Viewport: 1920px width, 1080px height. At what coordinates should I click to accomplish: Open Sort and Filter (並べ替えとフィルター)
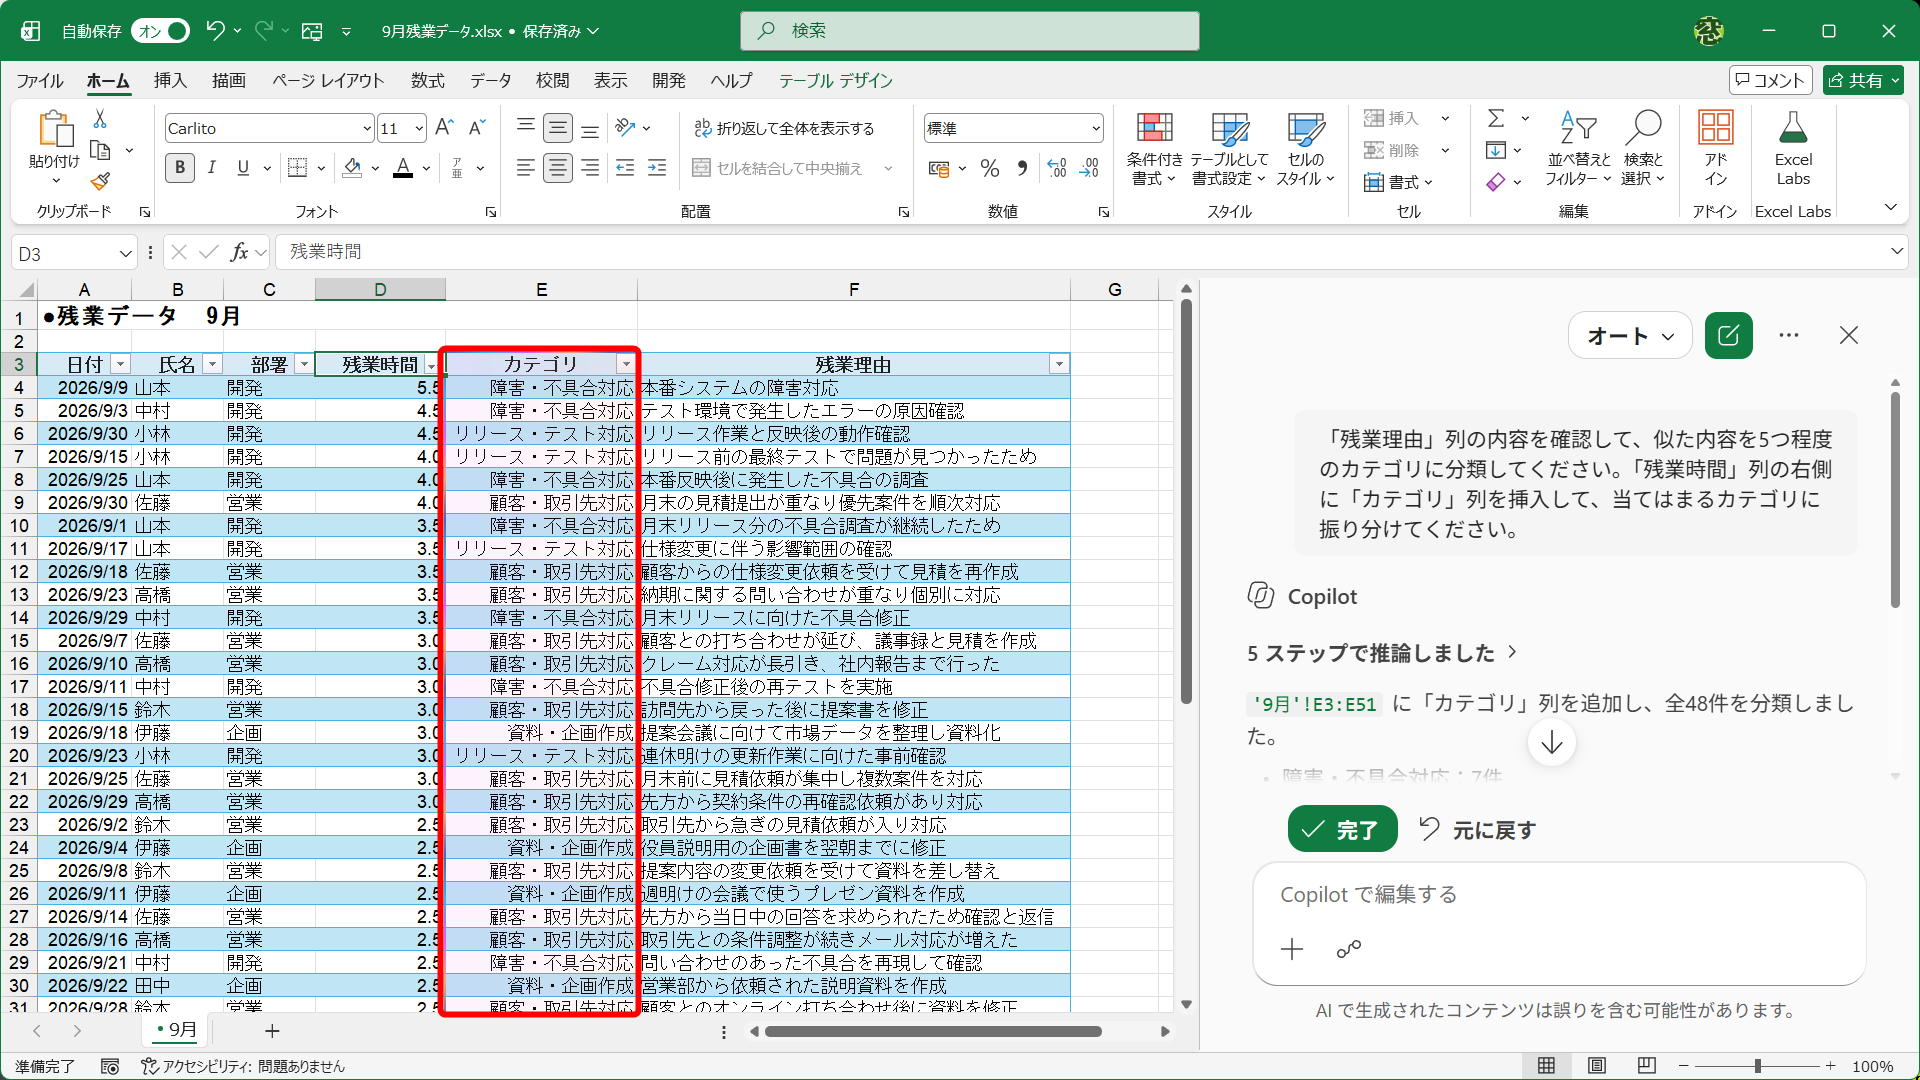[x=1578, y=148]
